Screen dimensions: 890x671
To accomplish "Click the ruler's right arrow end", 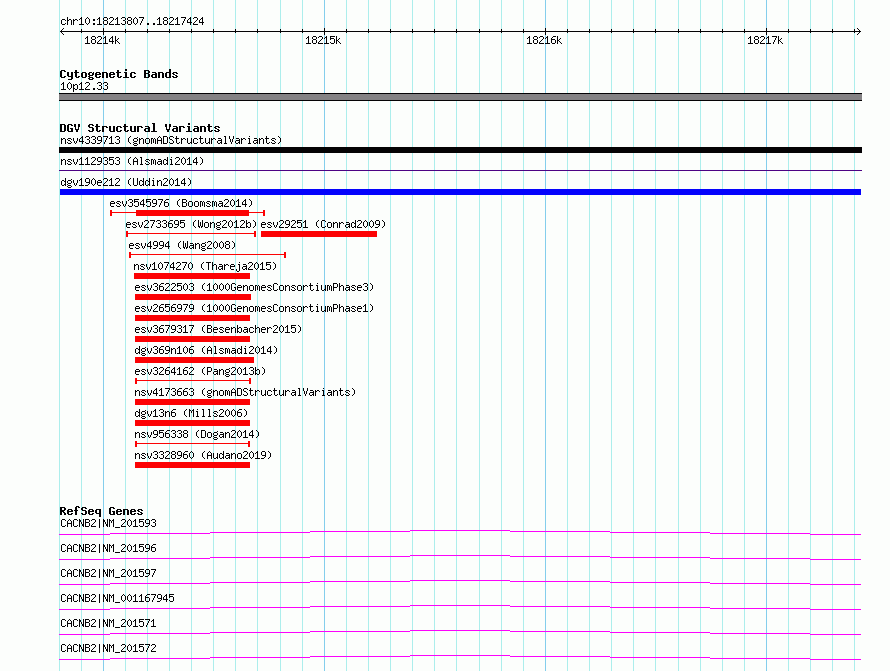I will click(858, 32).
